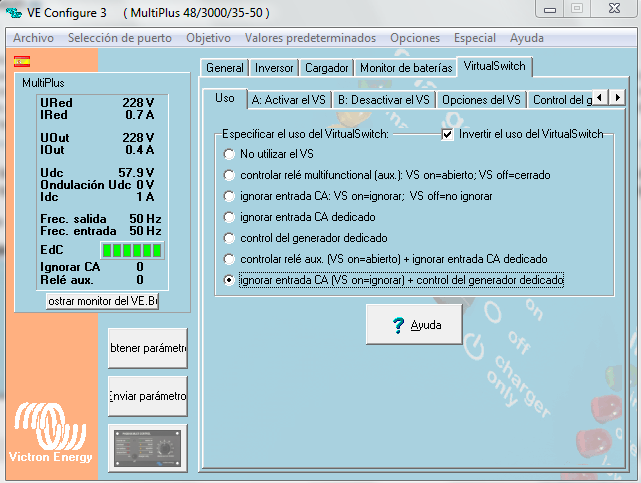The image size is (641, 483).
Task: Click the UOut 228 V reading
Action: click(x=97, y=138)
